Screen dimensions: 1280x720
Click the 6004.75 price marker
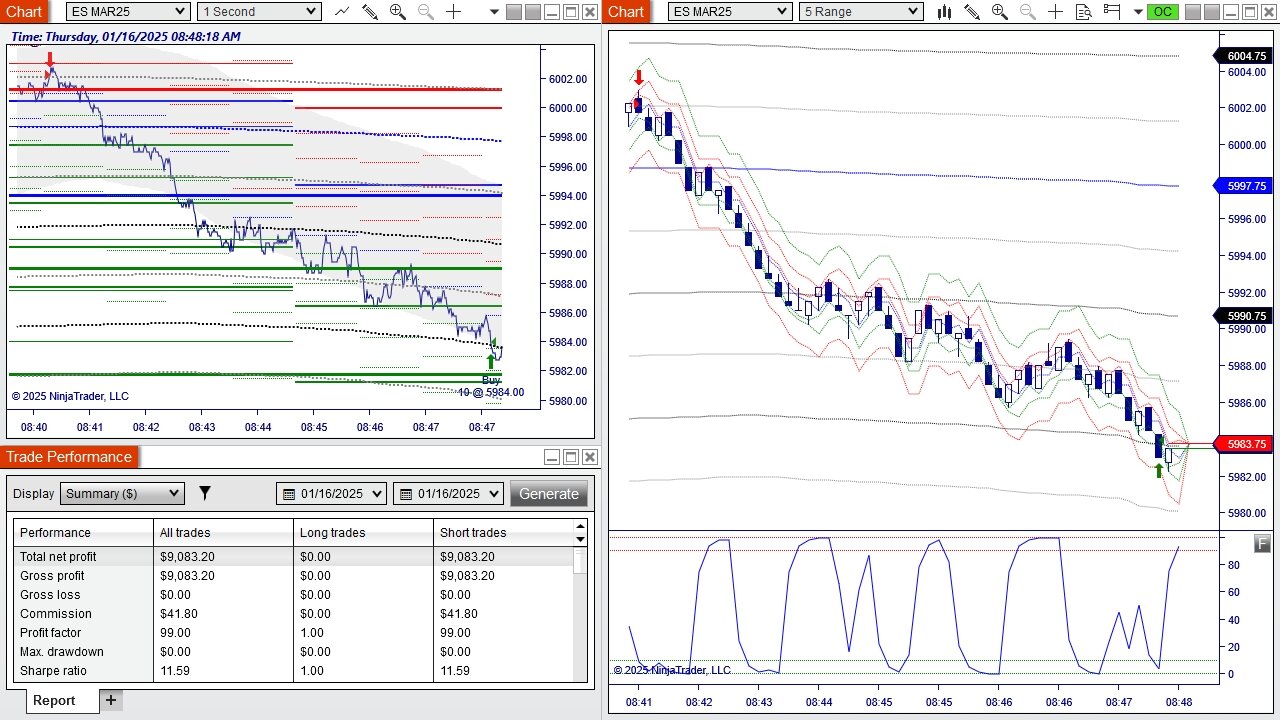click(x=1245, y=56)
